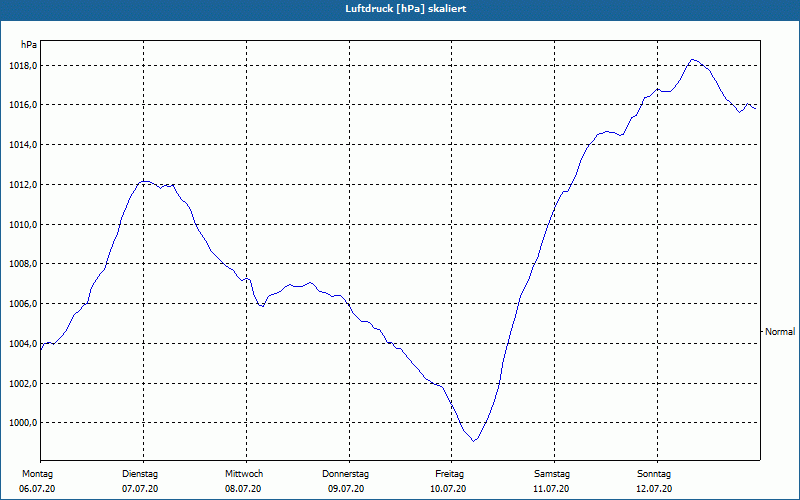Click the 'Samstag' day label
800x500 pixels.
pyautogui.click(x=552, y=474)
